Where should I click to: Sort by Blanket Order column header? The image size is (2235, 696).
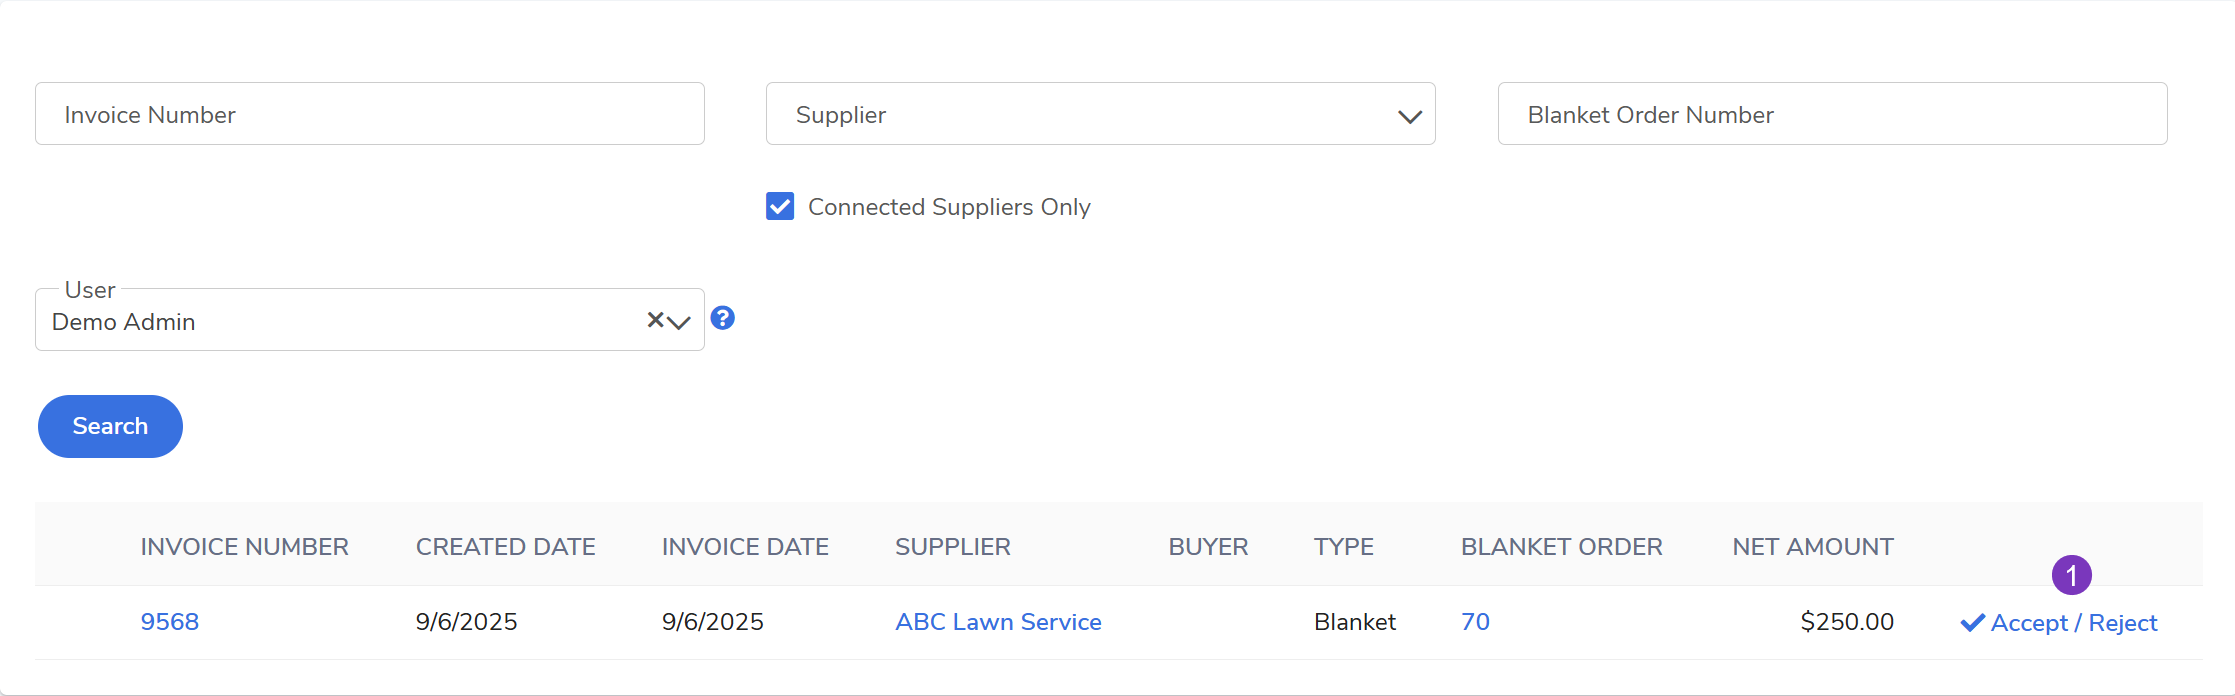[x=1561, y=547]
